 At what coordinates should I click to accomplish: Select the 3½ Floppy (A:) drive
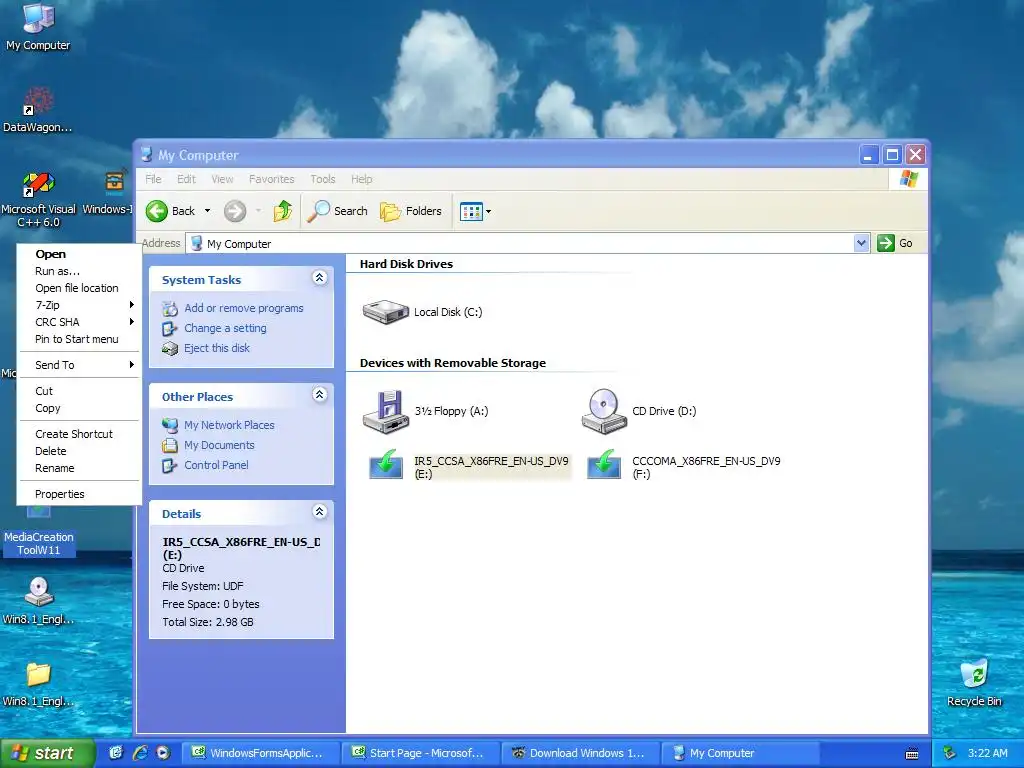coord(426,411)
